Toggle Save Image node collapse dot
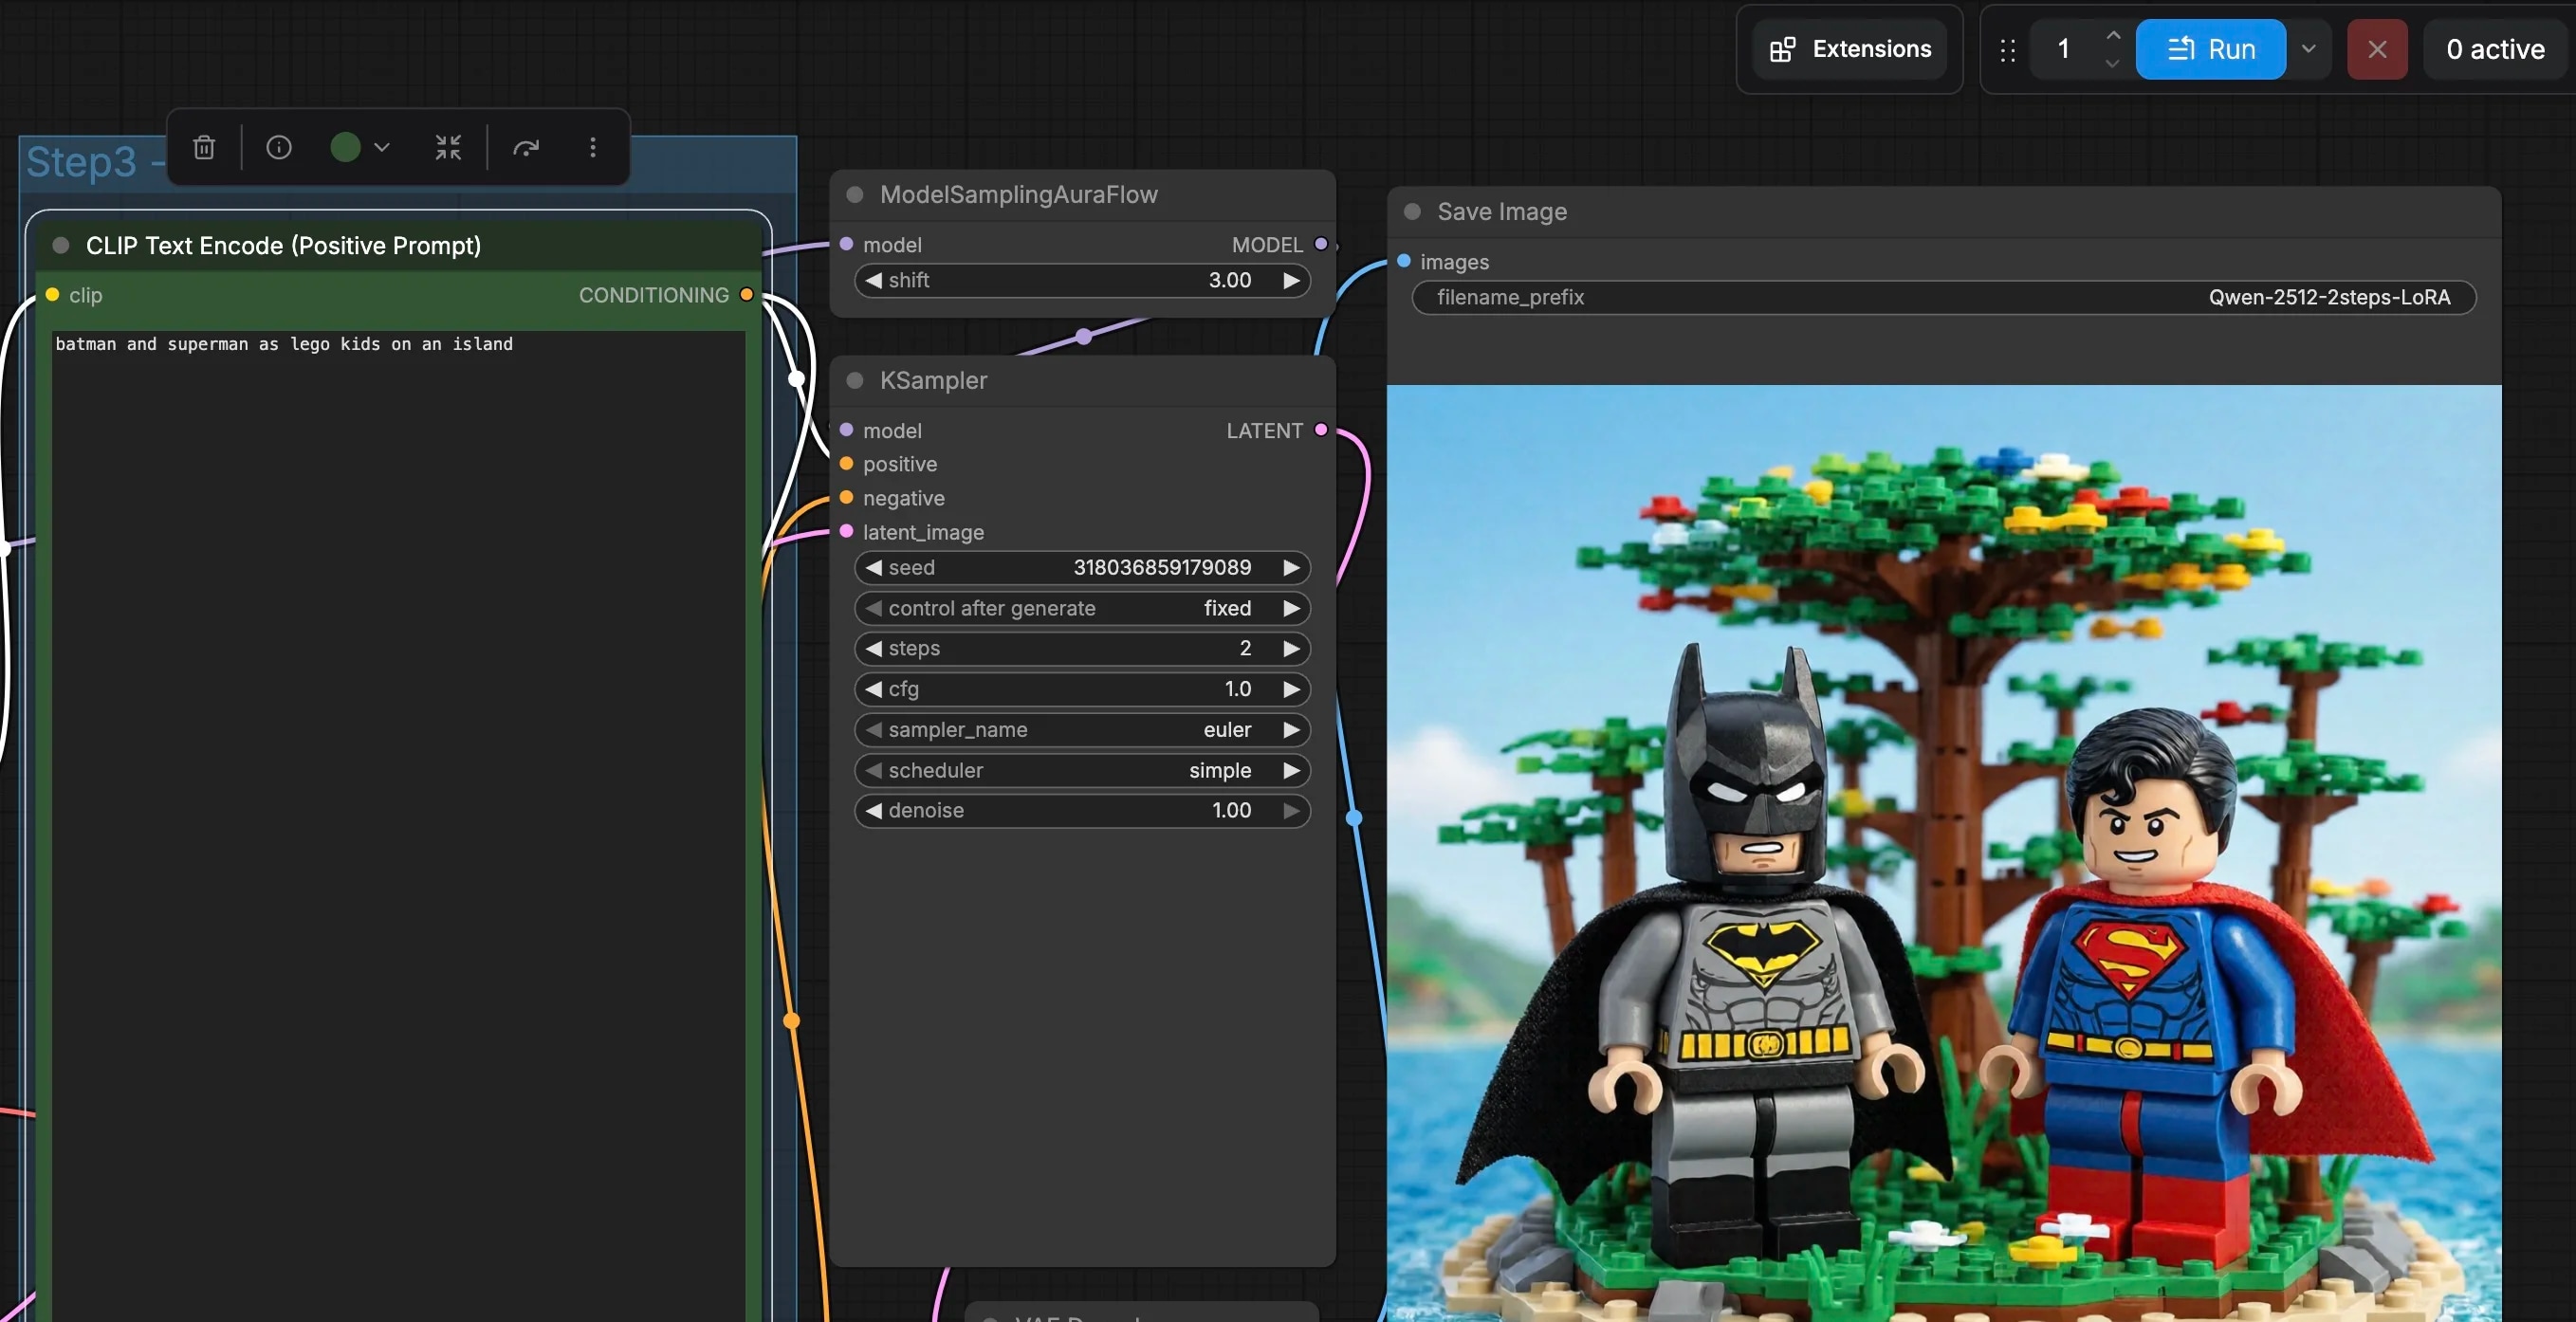This screenshot has height=1322, width=2576. (1413, 212)
